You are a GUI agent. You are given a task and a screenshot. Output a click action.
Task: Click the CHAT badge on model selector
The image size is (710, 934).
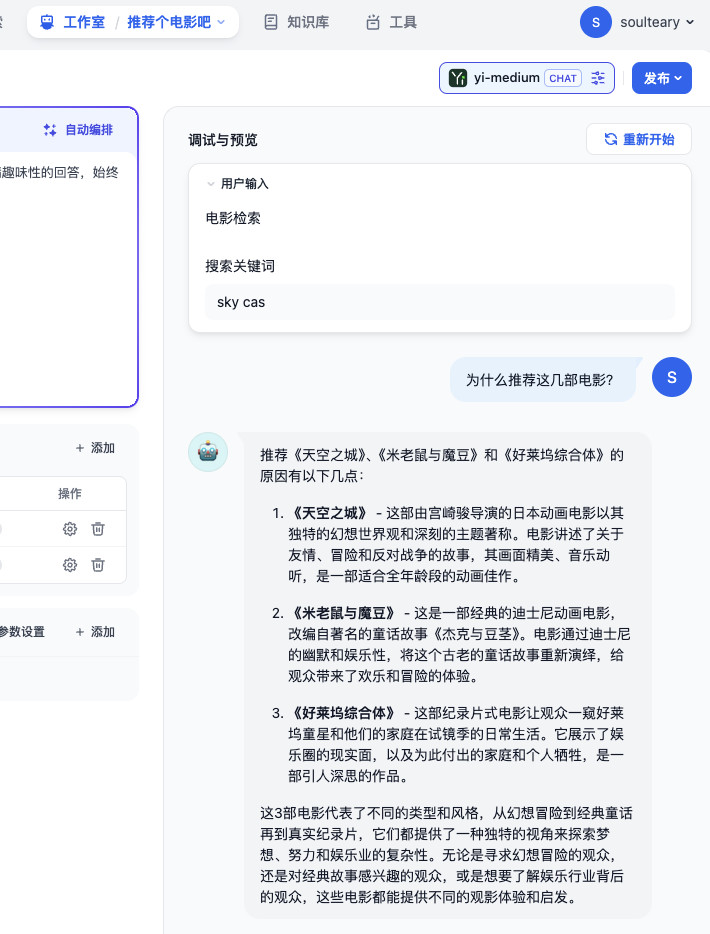click(563, 78)
